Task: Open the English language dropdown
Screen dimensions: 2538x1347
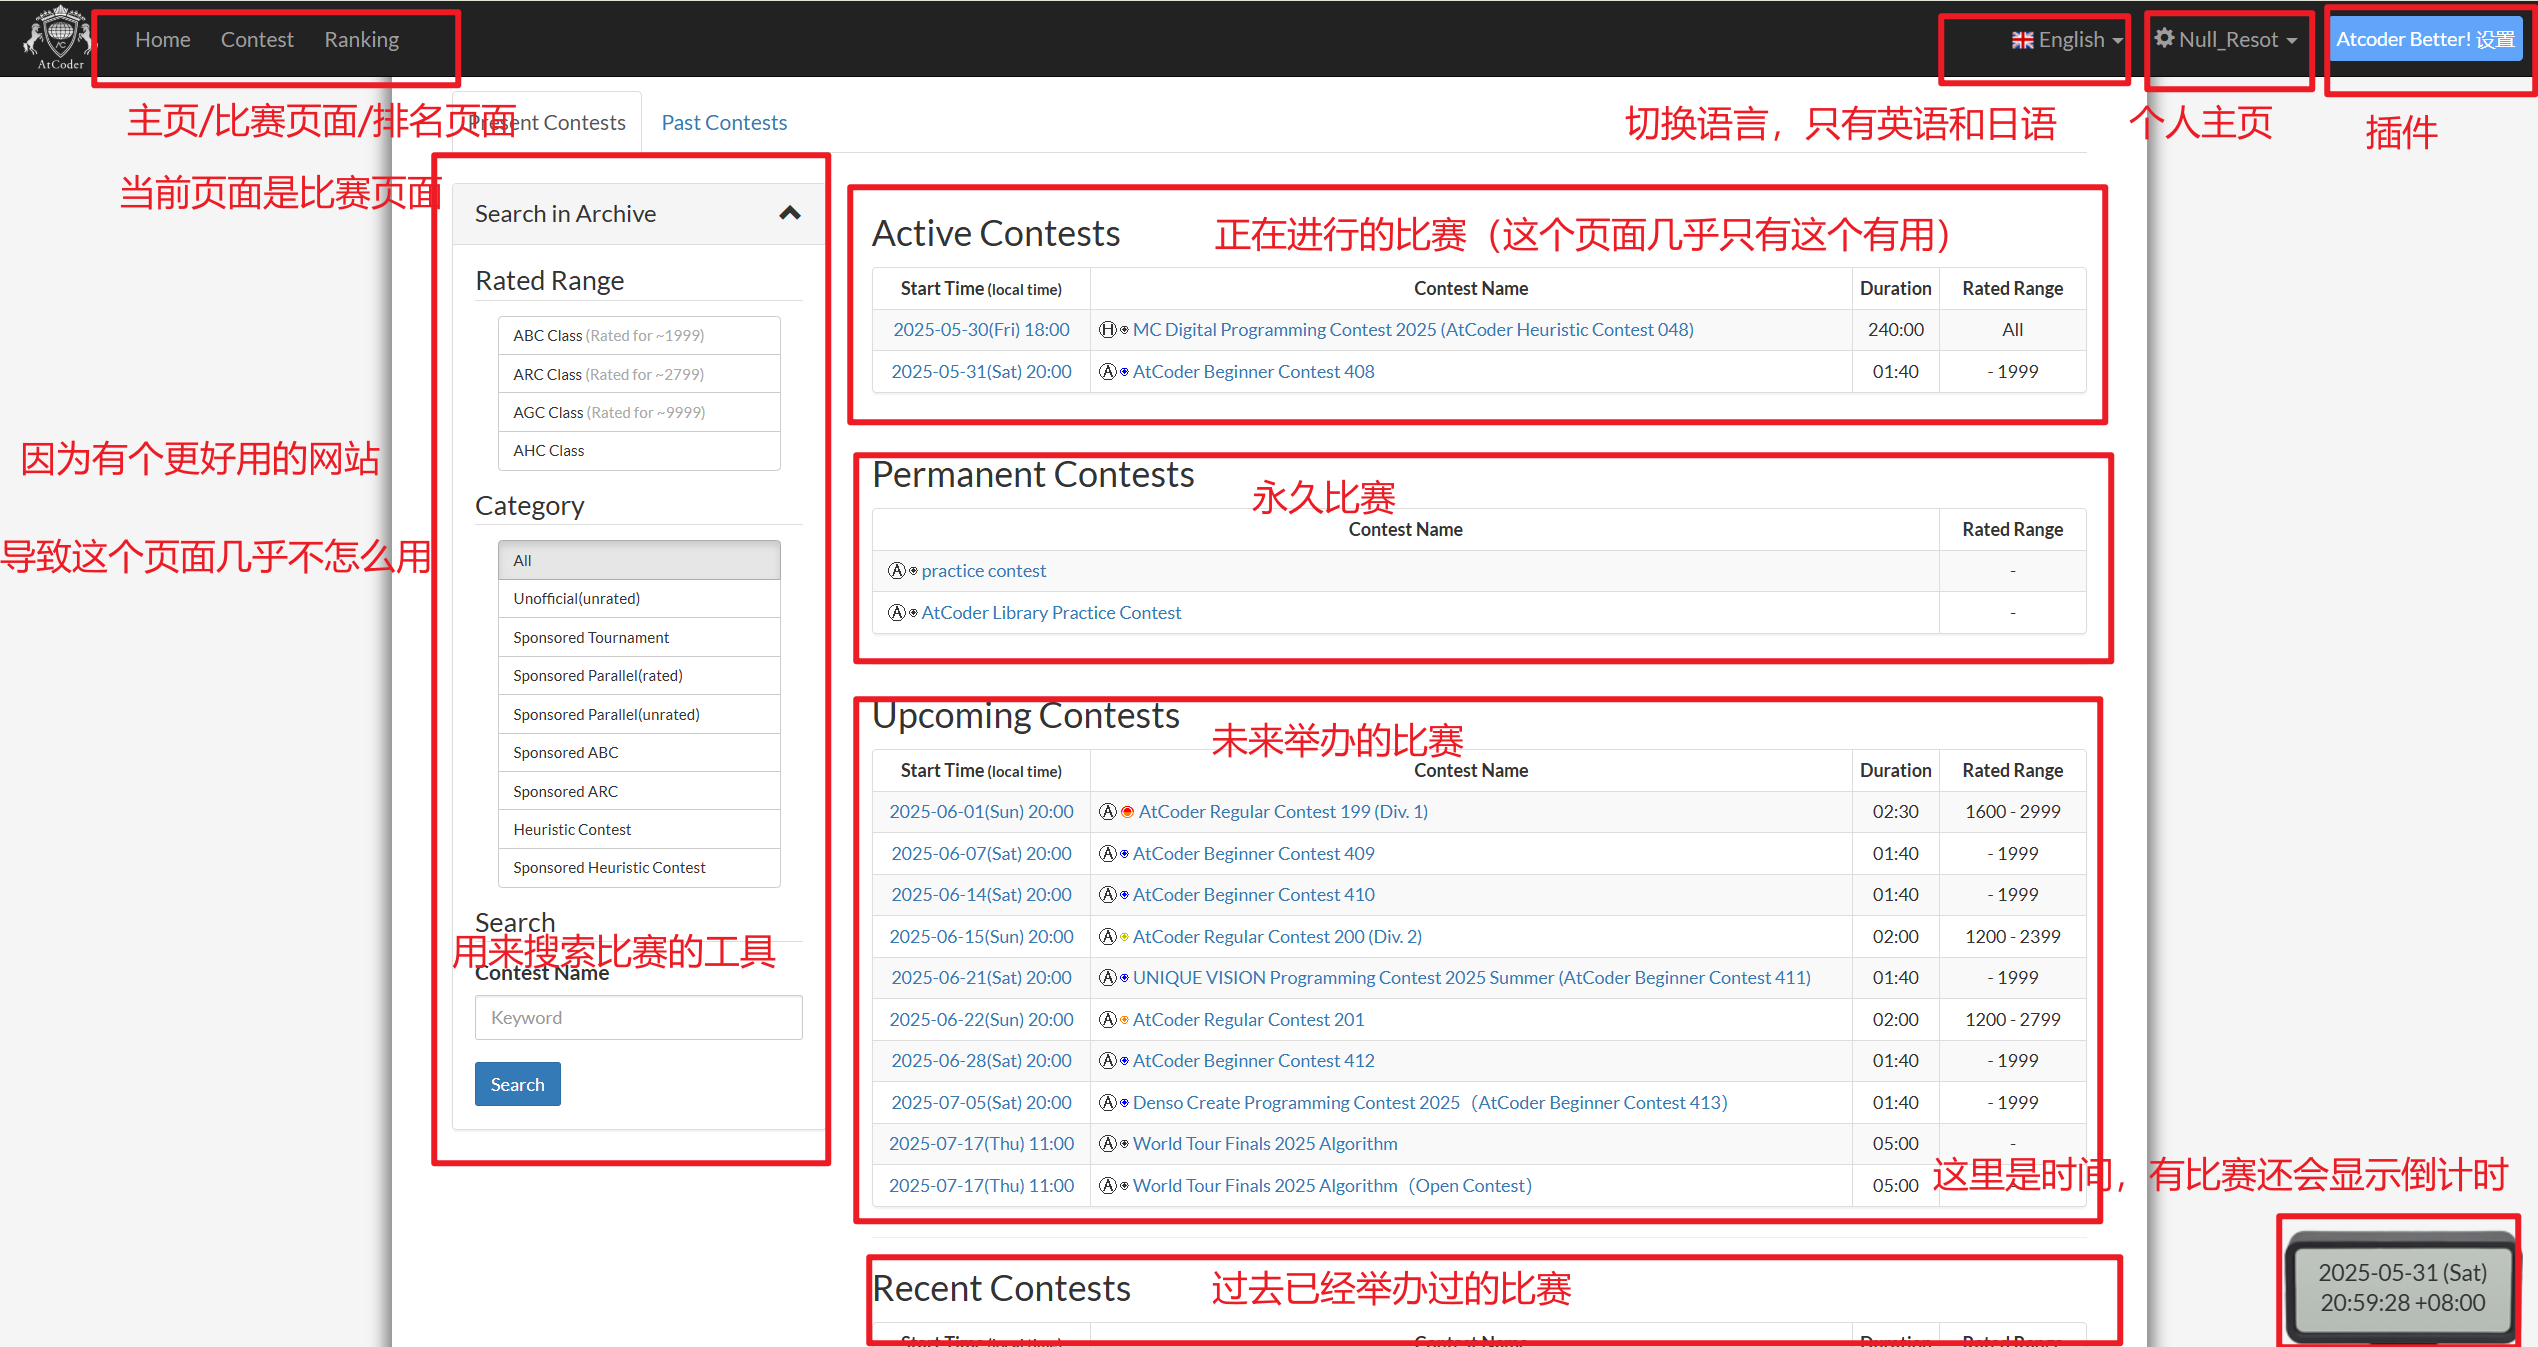Action: (2069, 40)
